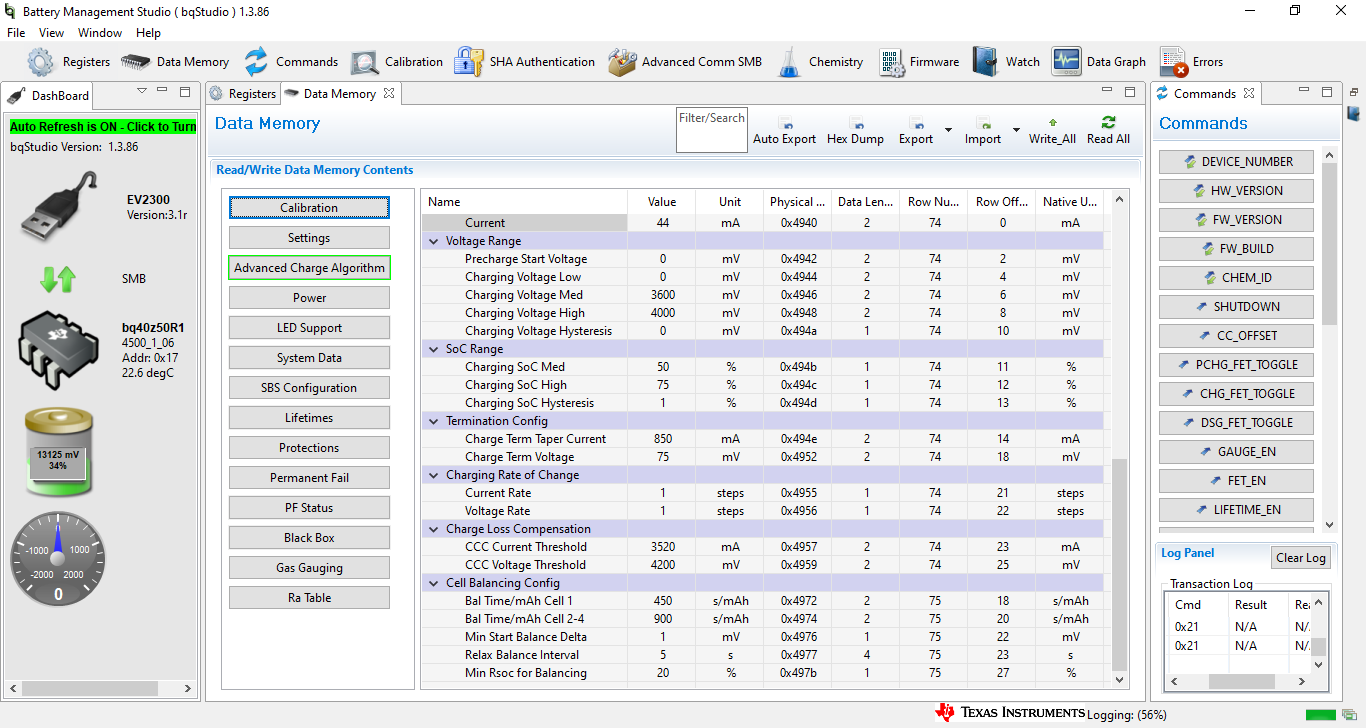Open the Export dropdown arrow
Viewport: 1366px width, 728px height.
coord(948,130)
